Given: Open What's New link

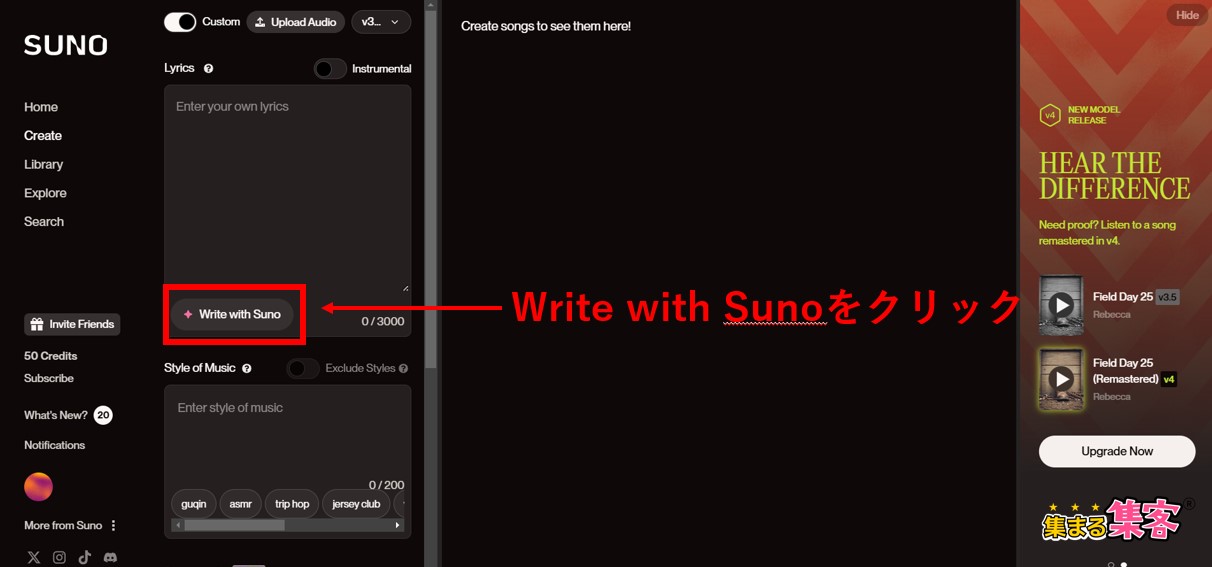Looking at the screenshot, I should click(56, 415).
